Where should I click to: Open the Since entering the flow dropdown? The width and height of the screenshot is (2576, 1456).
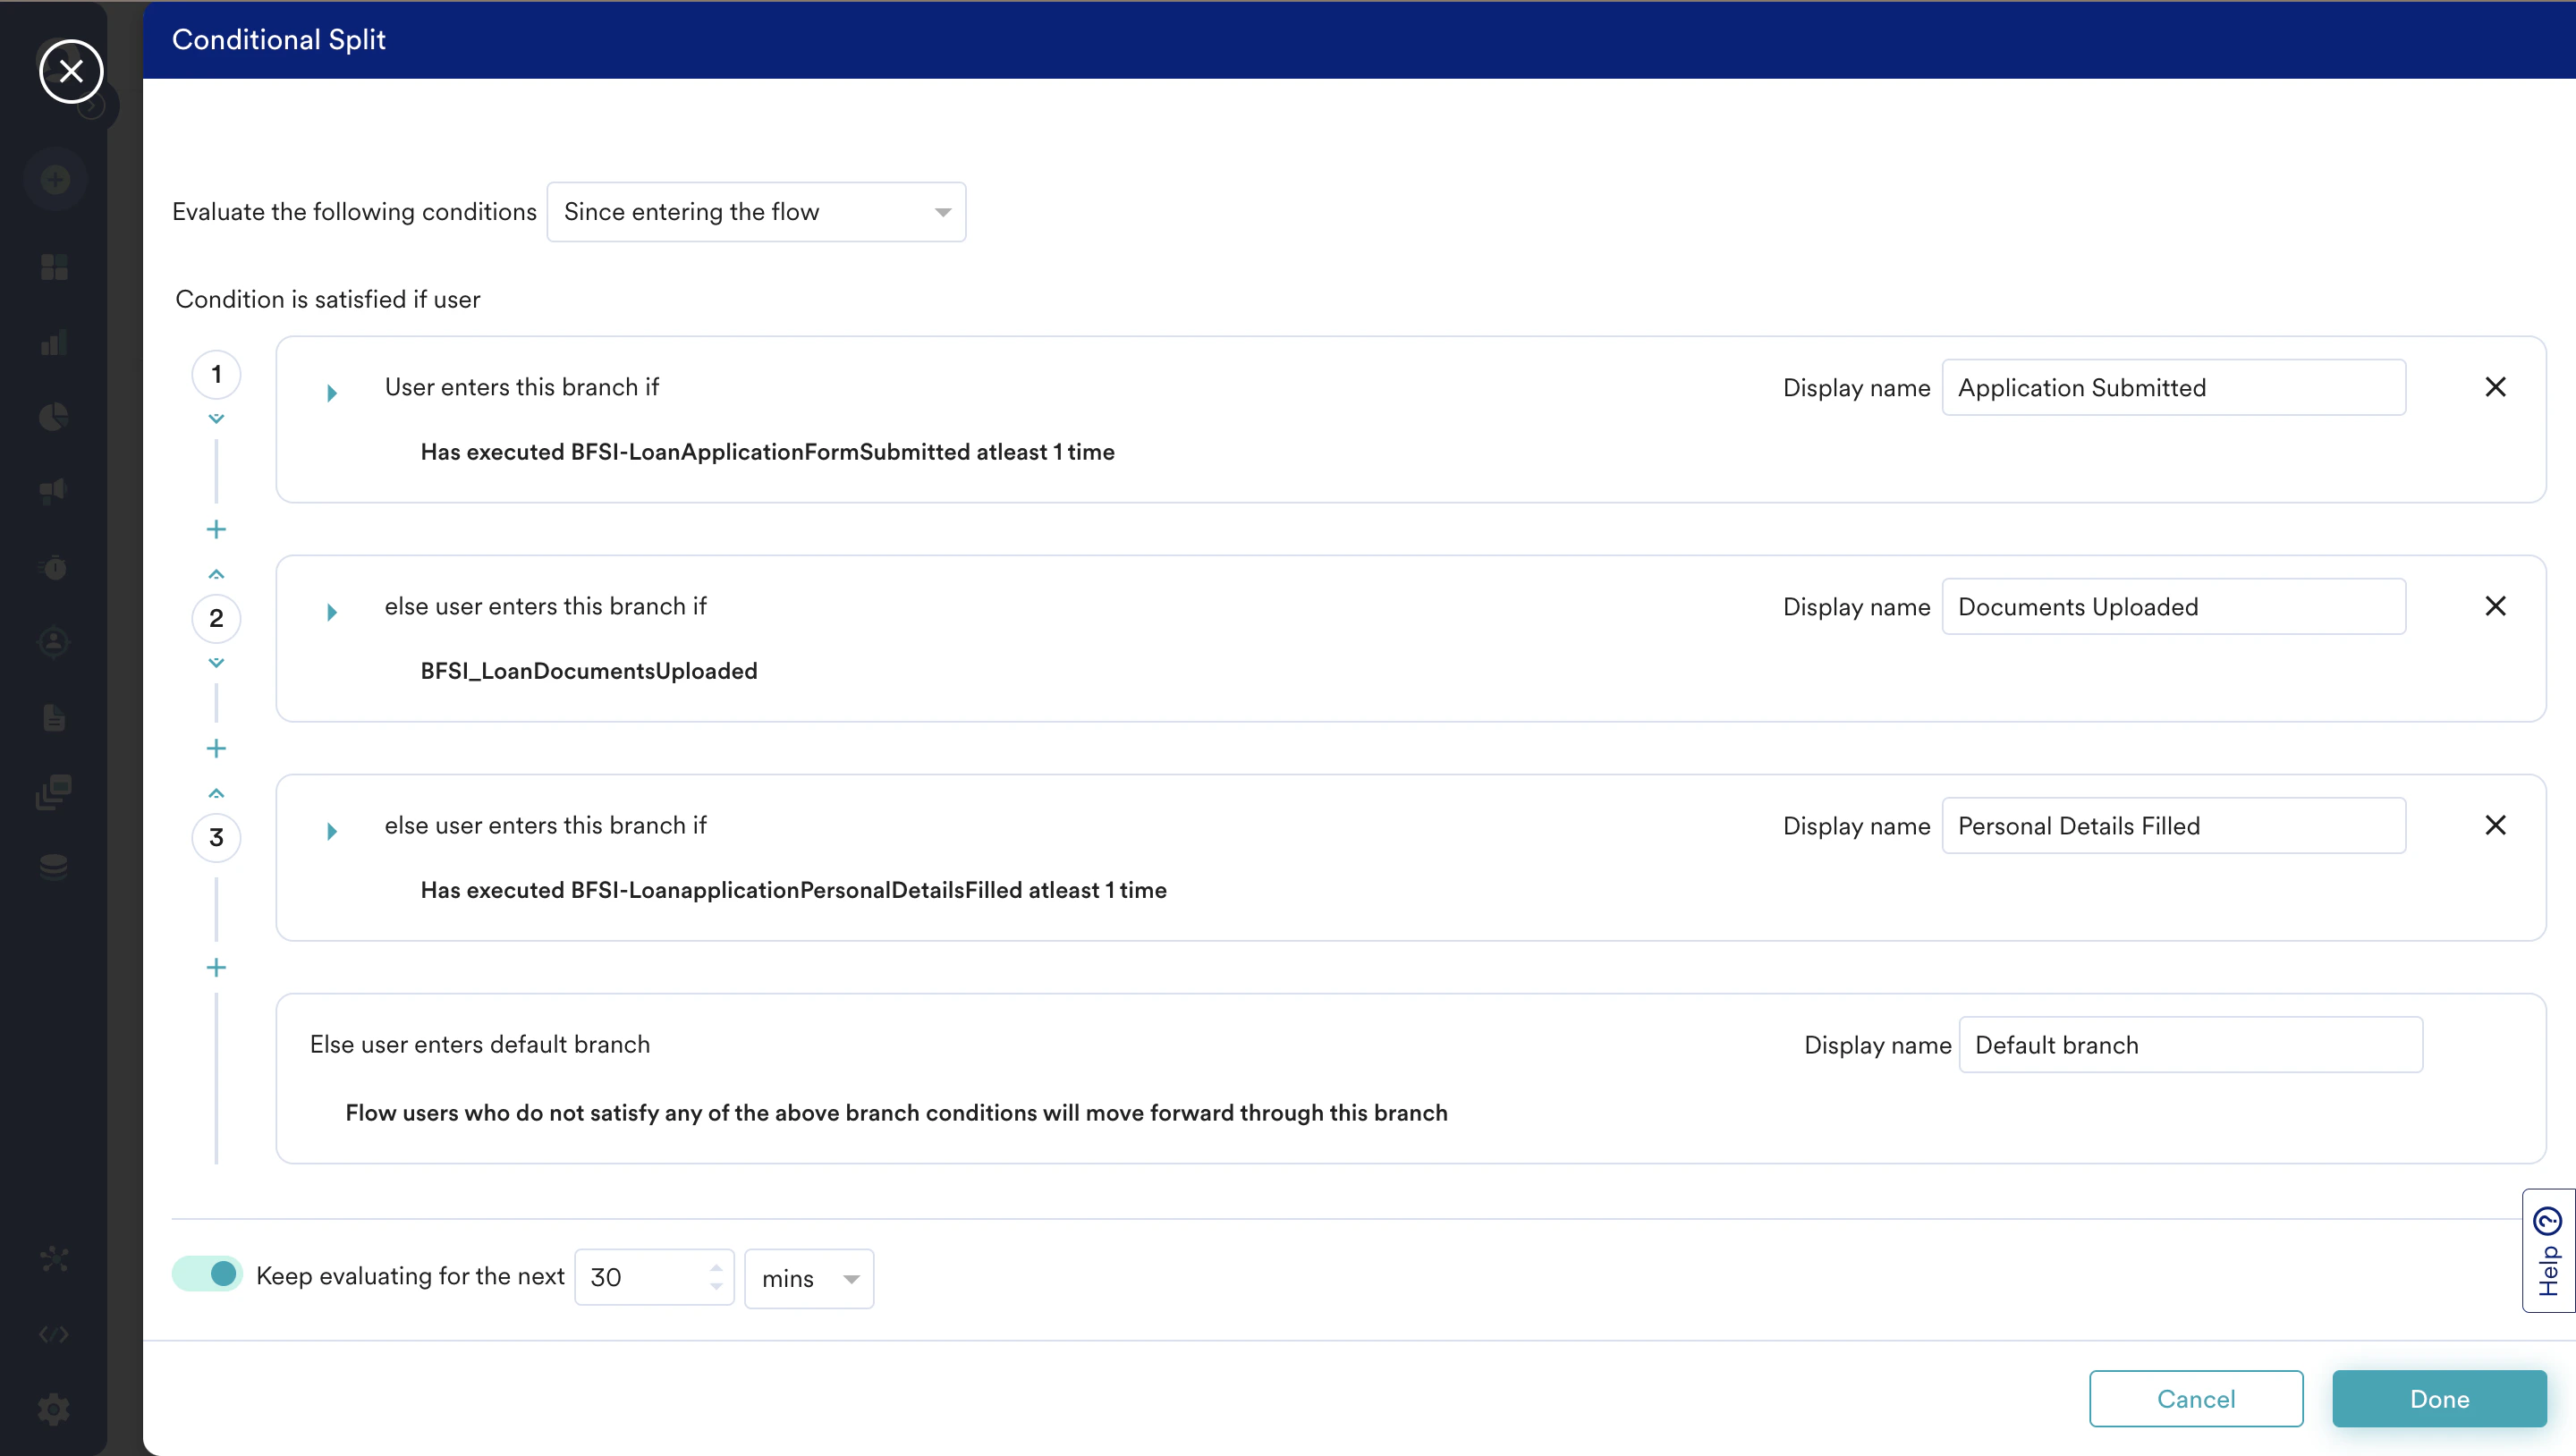click(756, 212)
